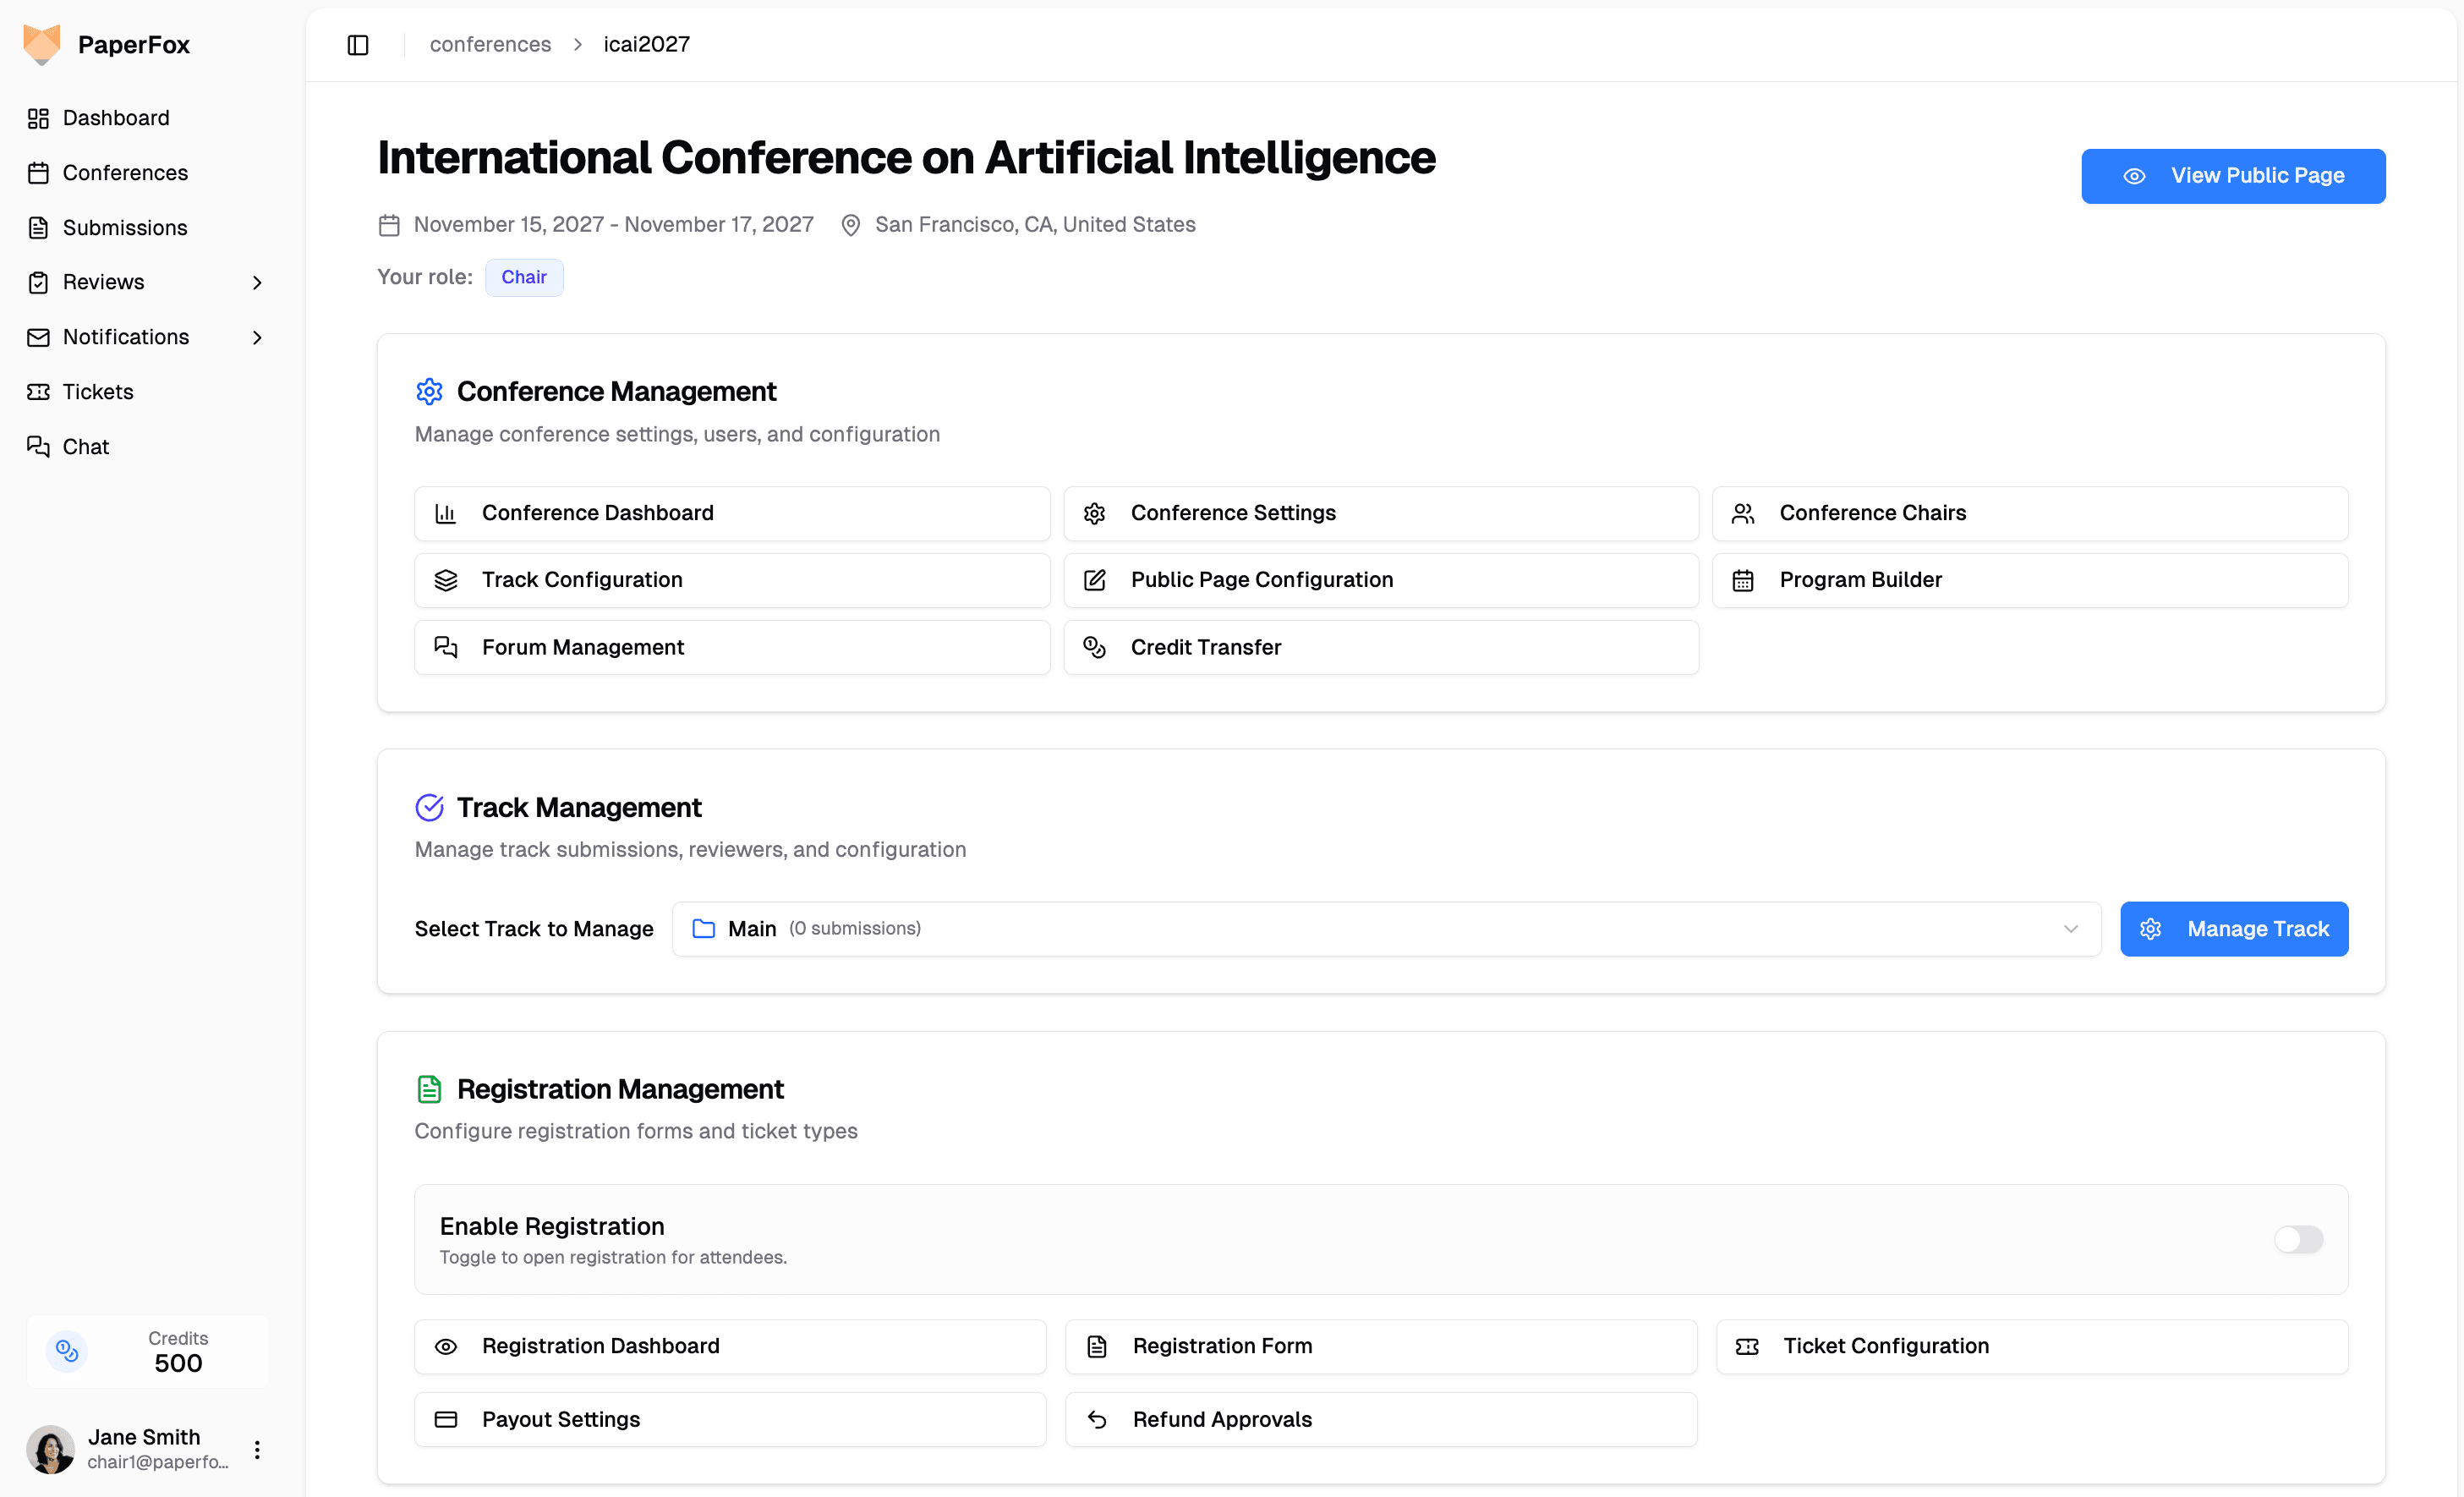Open the Reviews submenu chevron
Viewport: 2464px width, 1497px height.
click(x=257, y=282)
